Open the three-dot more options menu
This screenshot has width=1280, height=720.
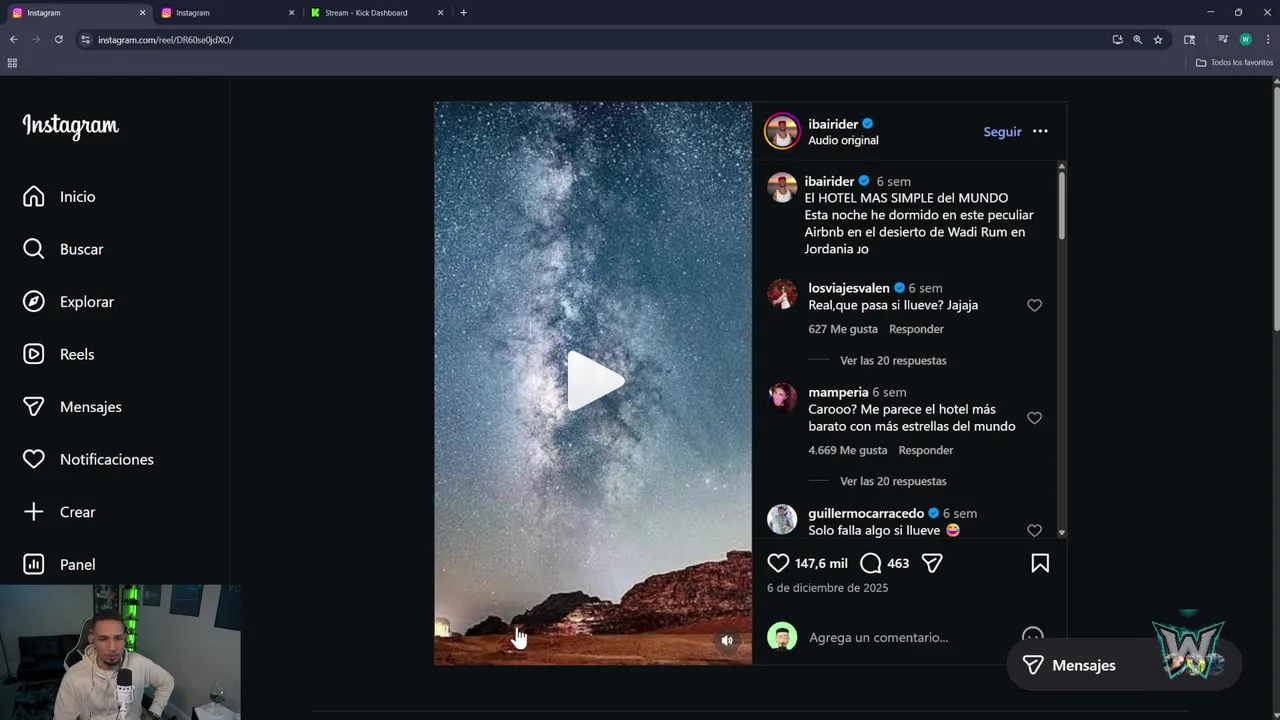pos(1040,132)
